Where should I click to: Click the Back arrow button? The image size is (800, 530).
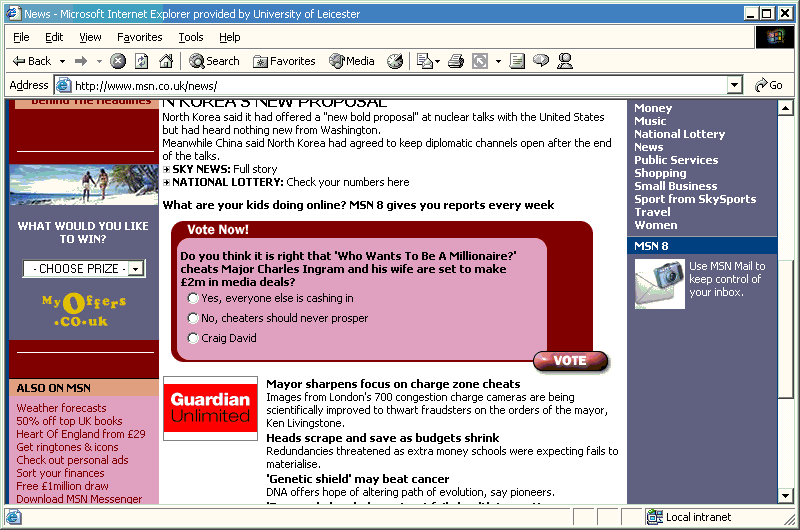coord(32,61)
